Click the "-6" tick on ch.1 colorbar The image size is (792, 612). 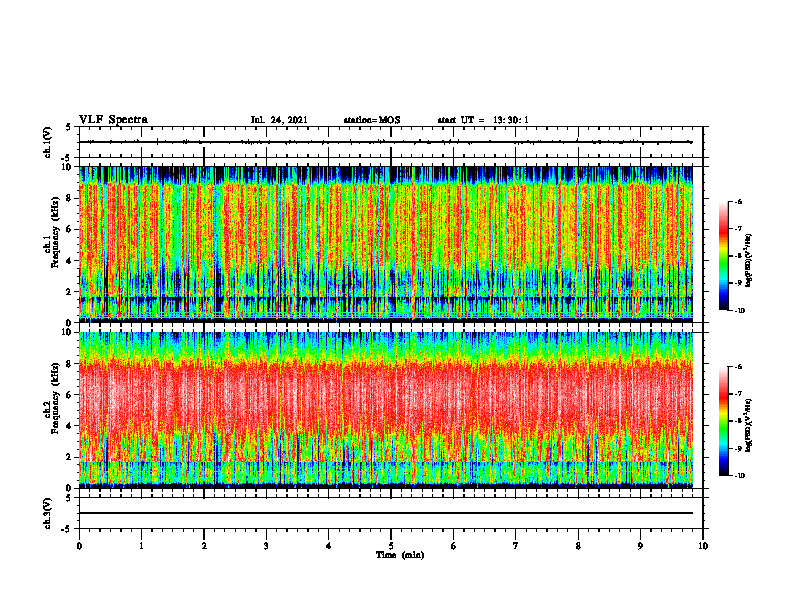point(738,201)
